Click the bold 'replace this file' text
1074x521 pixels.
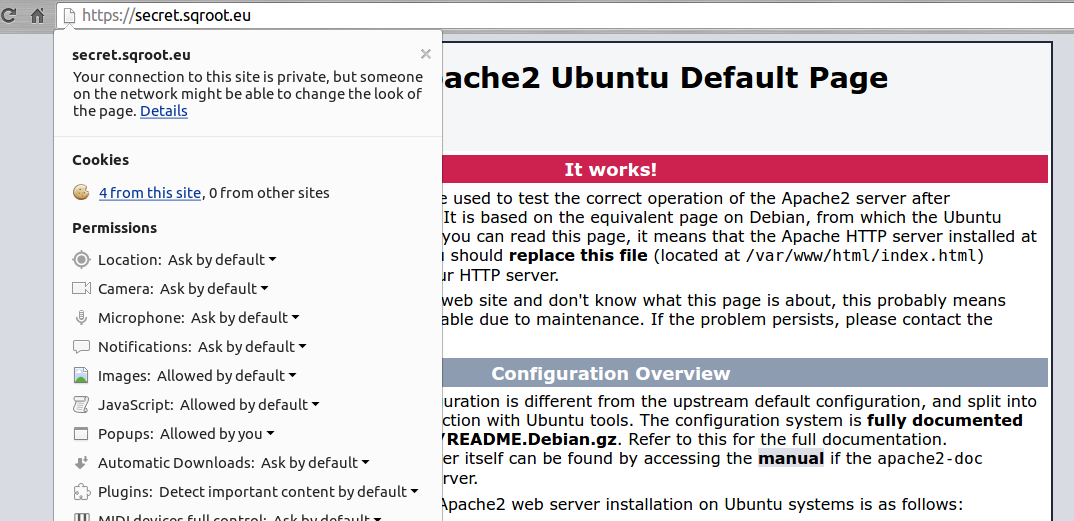point(578,256)
